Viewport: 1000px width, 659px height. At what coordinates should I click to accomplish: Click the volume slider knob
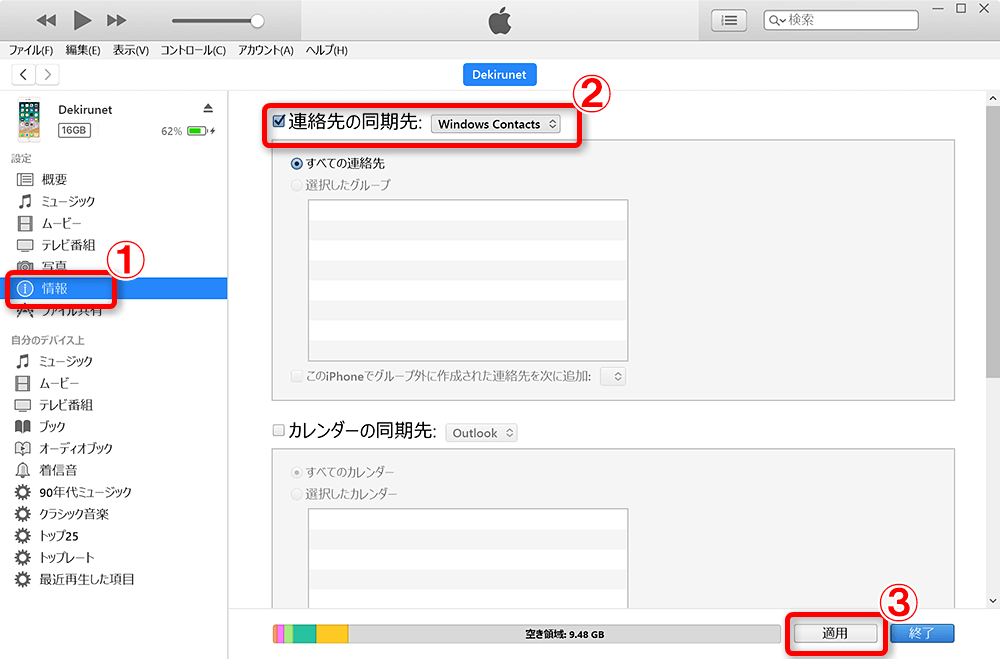[x=257, y=20]
